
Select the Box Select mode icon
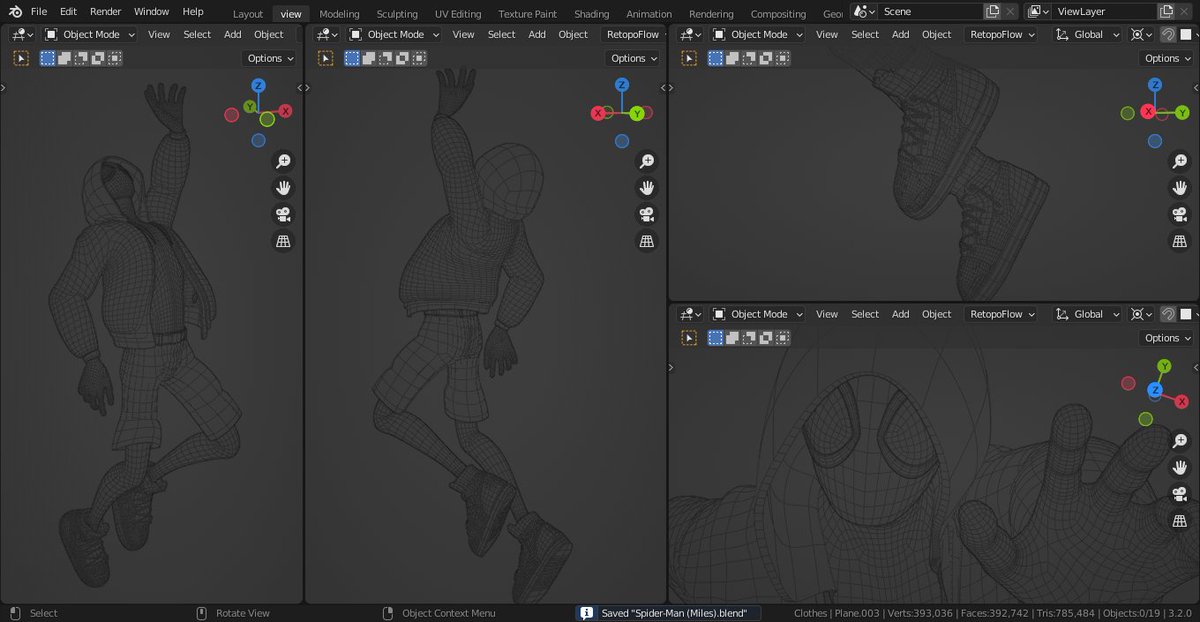48,58
